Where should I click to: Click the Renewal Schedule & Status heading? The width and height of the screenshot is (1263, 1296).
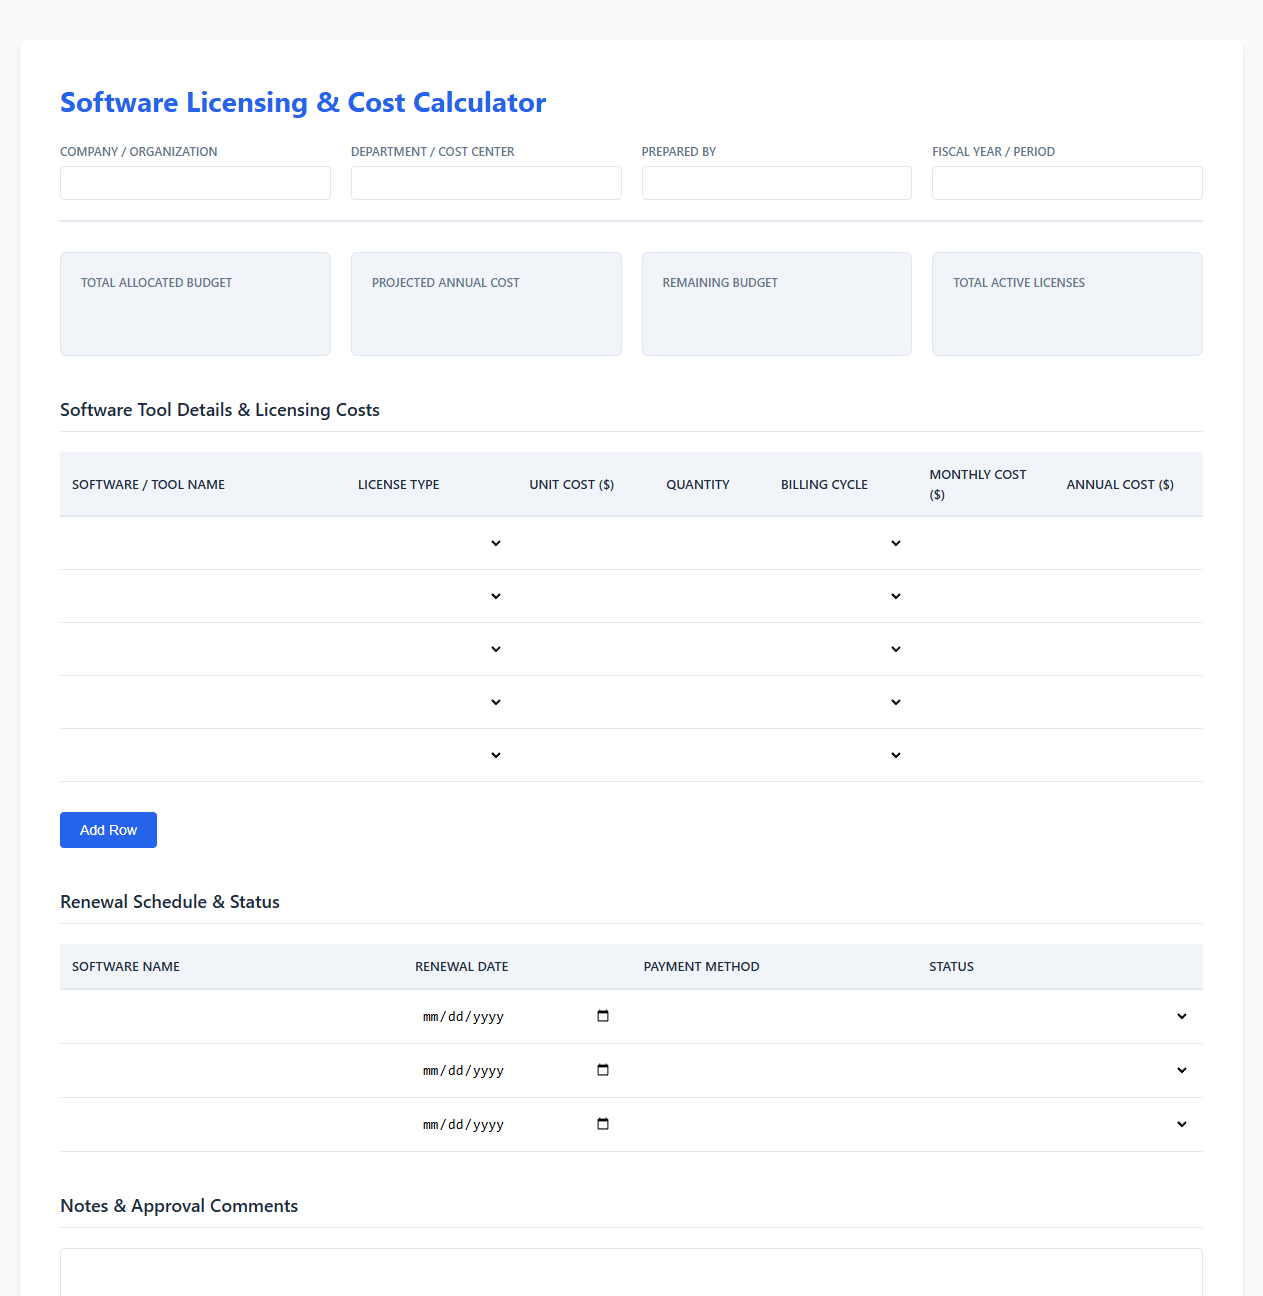pyautogui.click(x=170, y=902)
